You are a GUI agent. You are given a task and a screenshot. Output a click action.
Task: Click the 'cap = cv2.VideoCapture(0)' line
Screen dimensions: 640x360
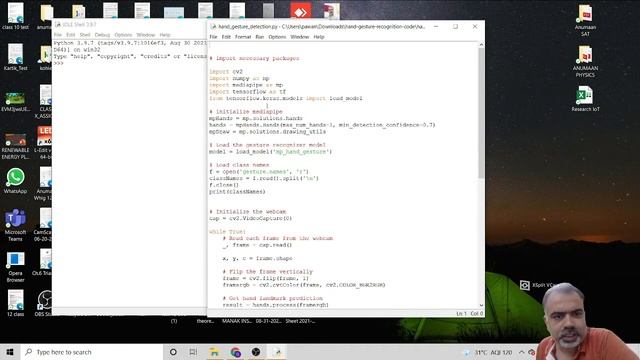click(250, 218)
